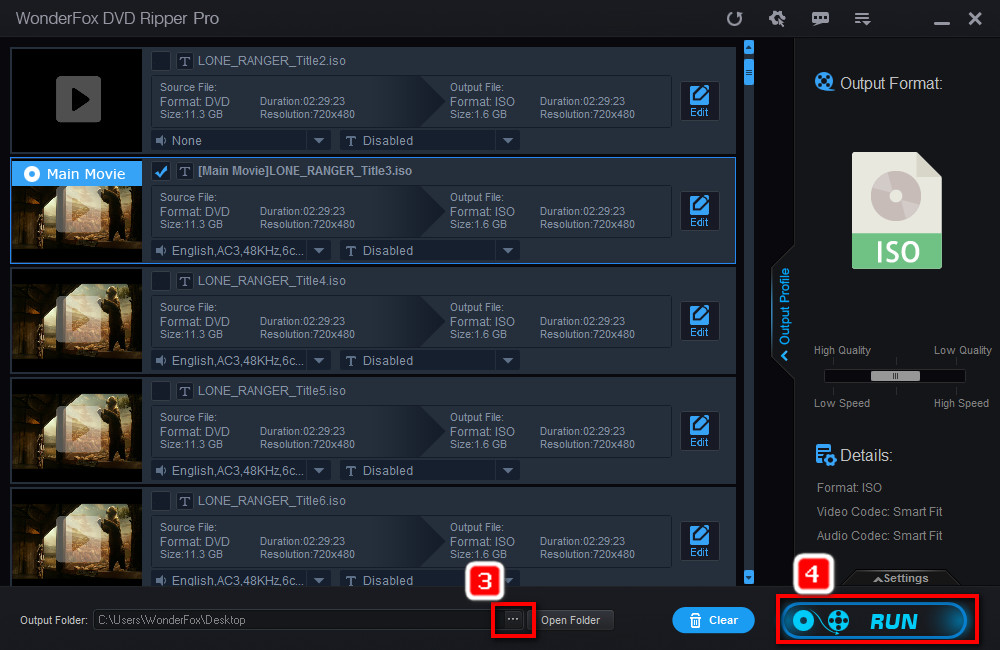The image size is (1000, 650).
Task: Click the 'Format: ISO' details text
Action: [x=849, y=487]
